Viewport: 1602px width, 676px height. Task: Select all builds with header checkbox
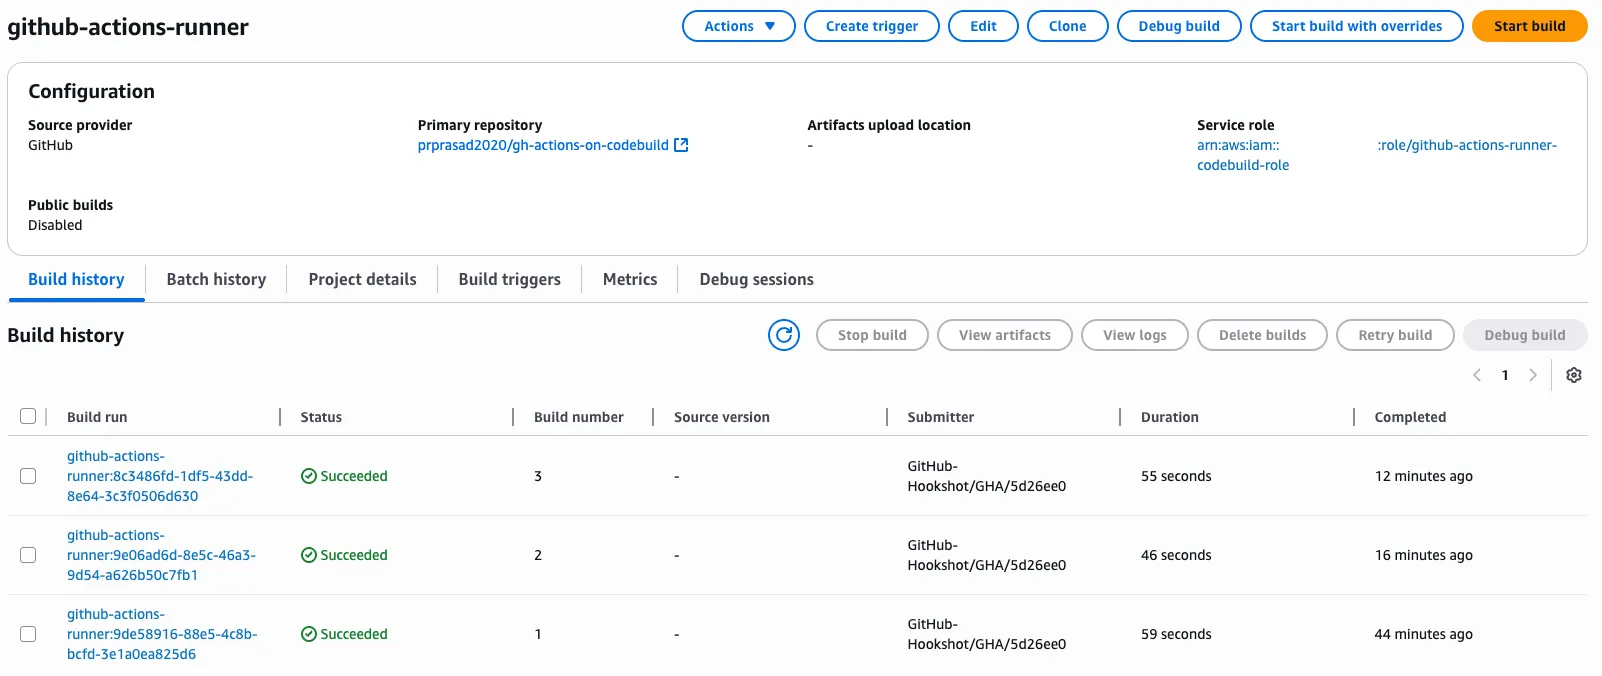(28, 416)
